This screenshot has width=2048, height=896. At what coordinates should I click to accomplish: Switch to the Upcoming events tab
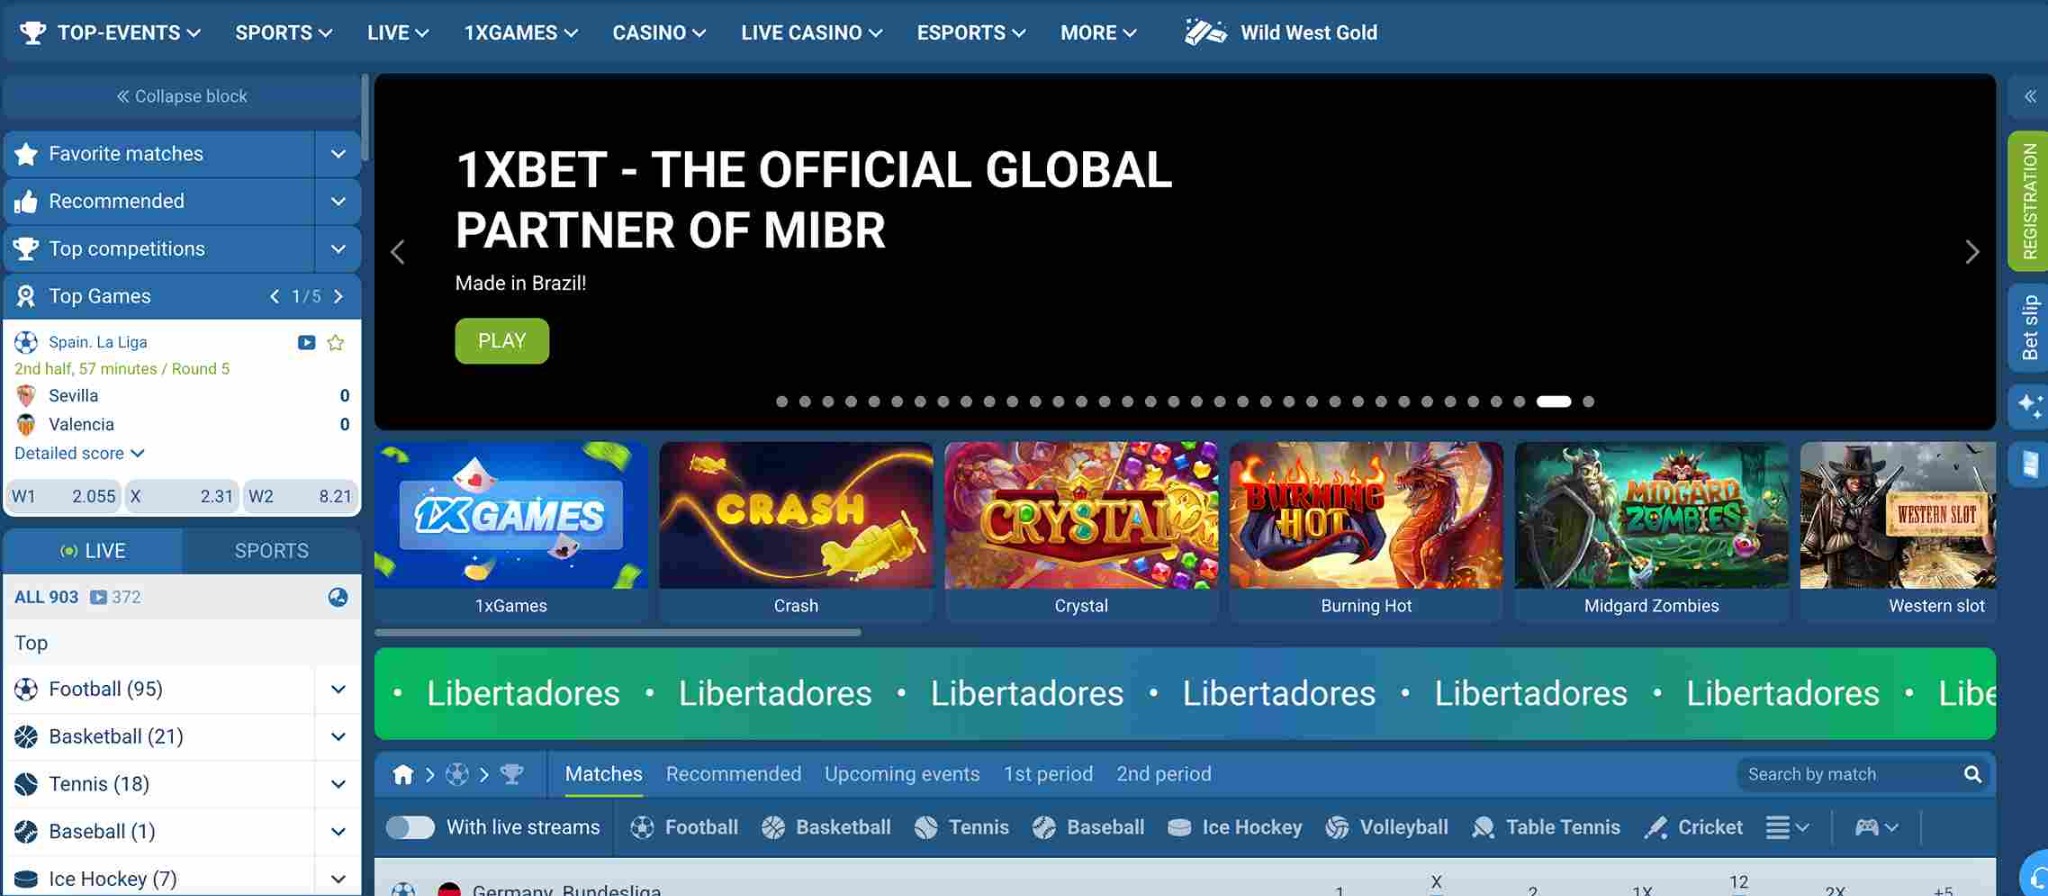(x=902, y=774)
